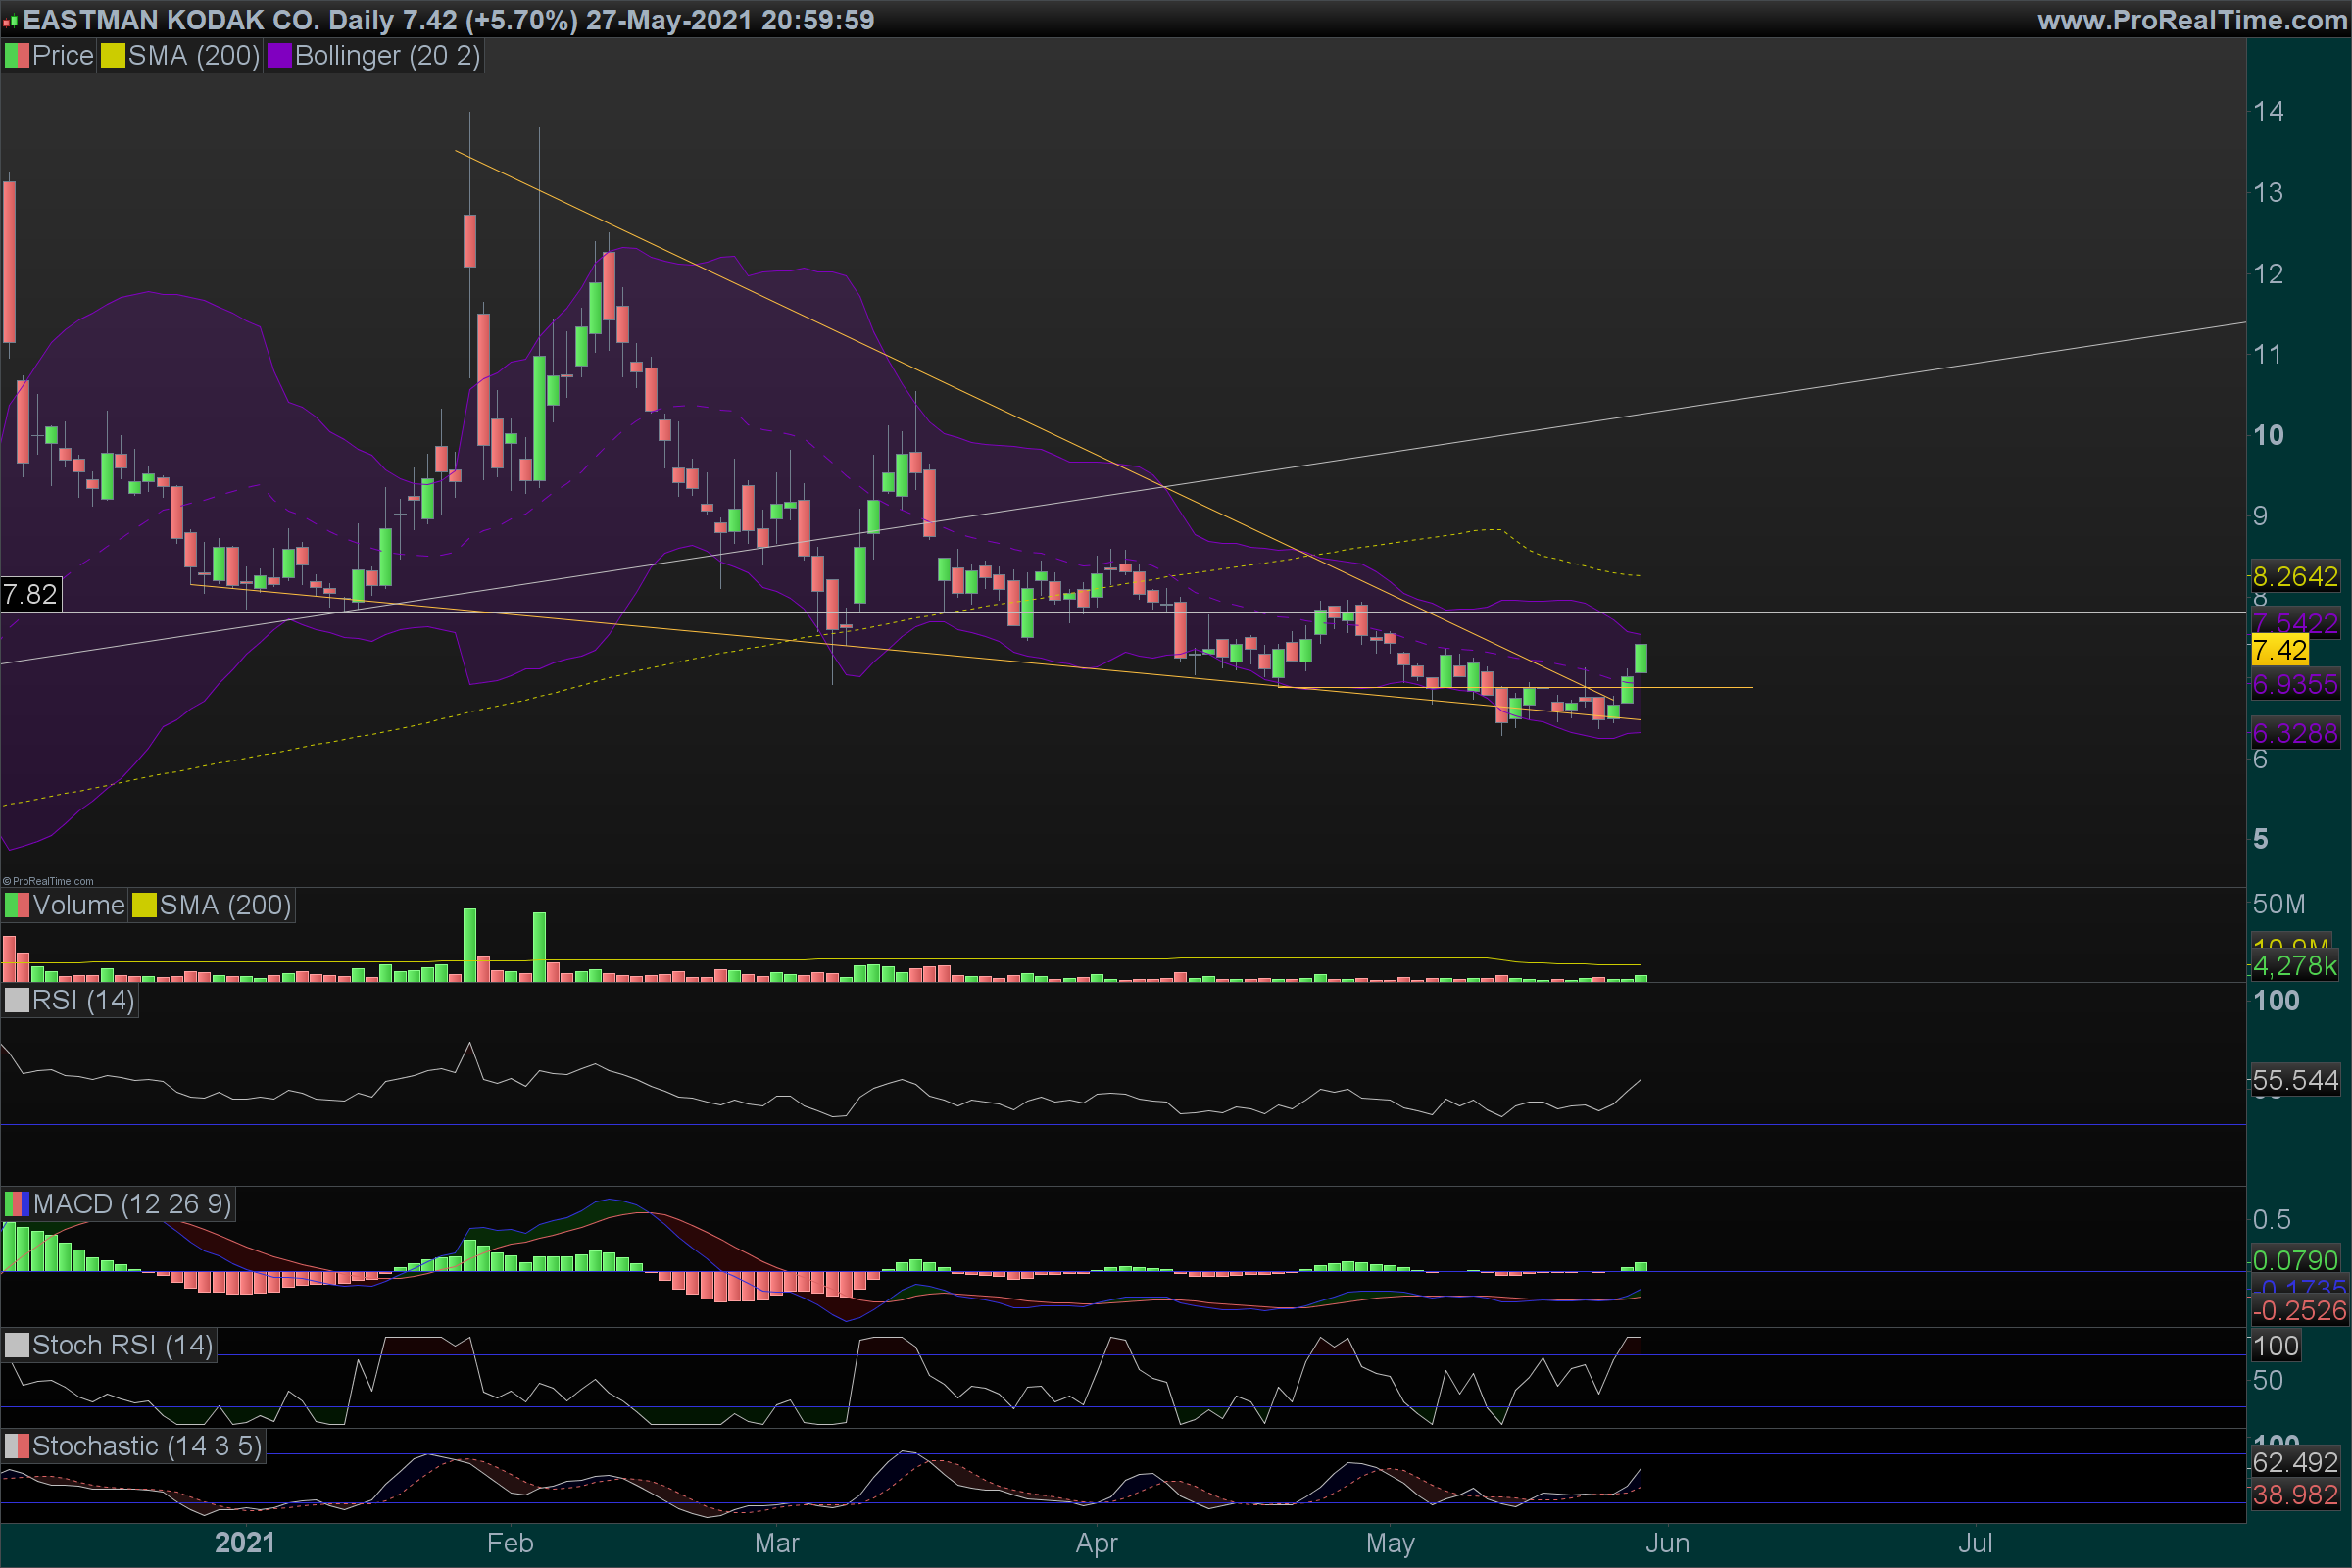Click the yellow SMA (200) price swatch
Viewport: 2352px width, 1568px height.
tap(112, 56)
